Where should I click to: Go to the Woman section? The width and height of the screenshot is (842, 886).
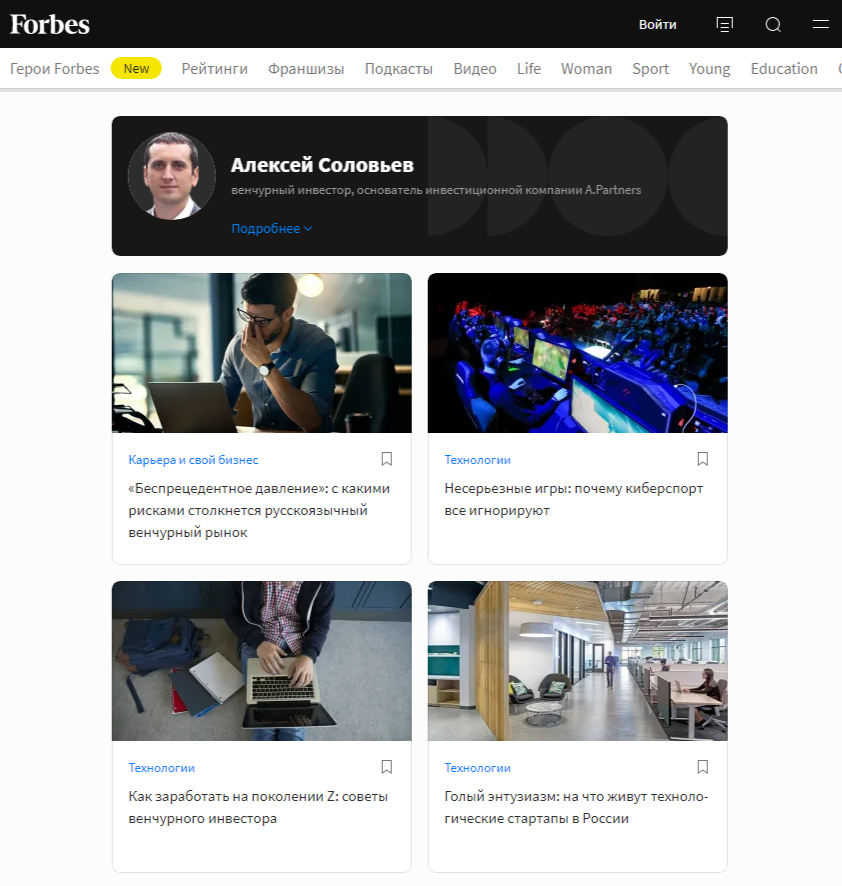pyautogui.click(x=586, y=68)
